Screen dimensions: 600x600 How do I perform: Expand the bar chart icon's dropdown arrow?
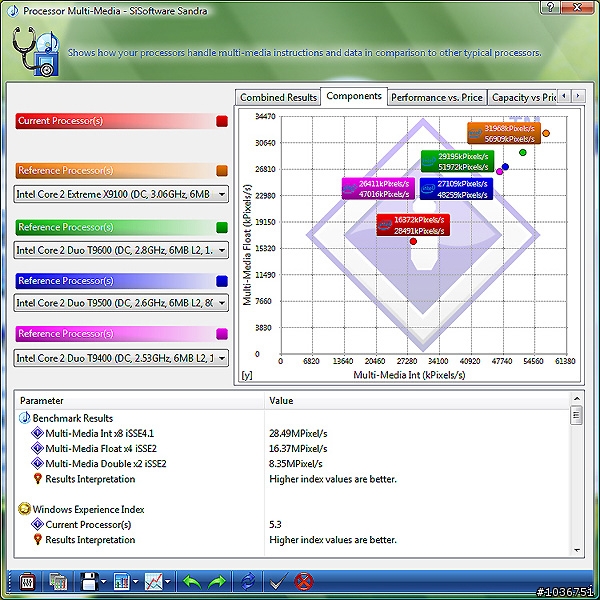click(136, 582)
